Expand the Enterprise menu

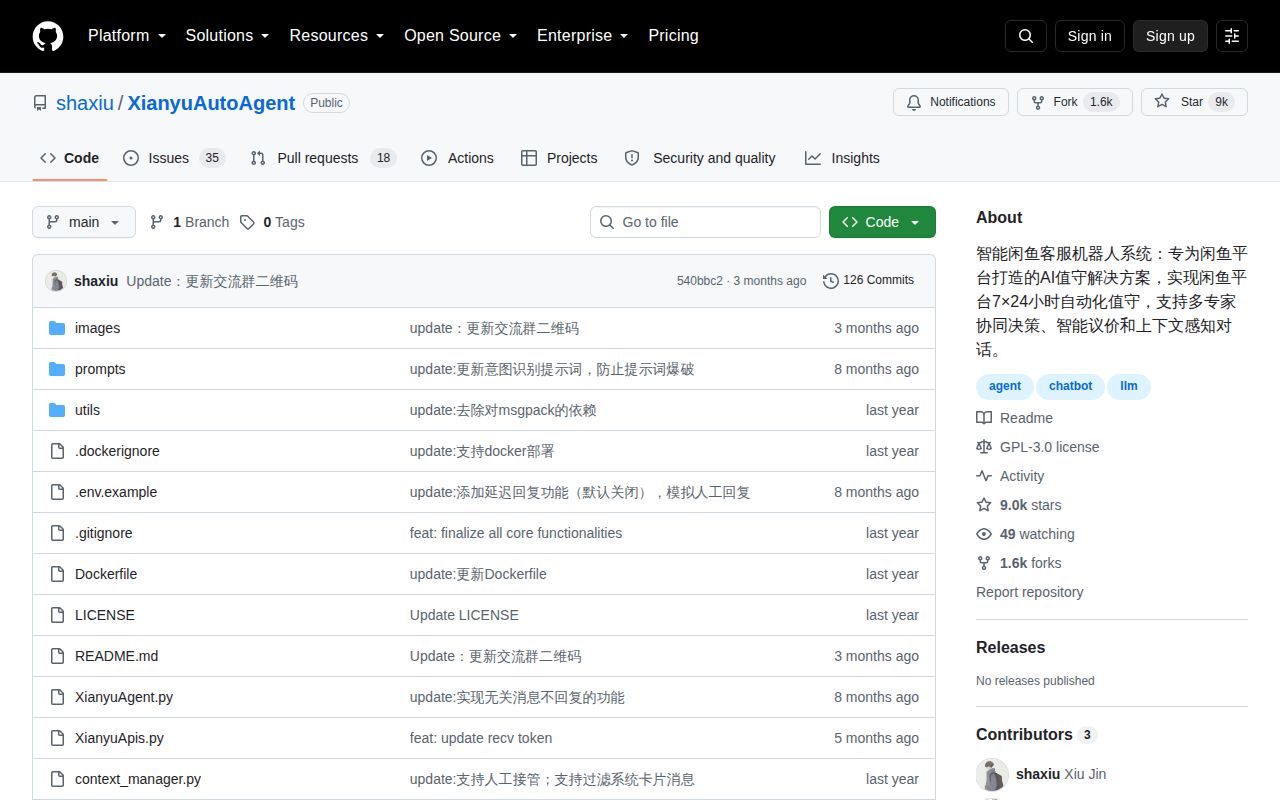pyautogui.click(x=582, y=36)
